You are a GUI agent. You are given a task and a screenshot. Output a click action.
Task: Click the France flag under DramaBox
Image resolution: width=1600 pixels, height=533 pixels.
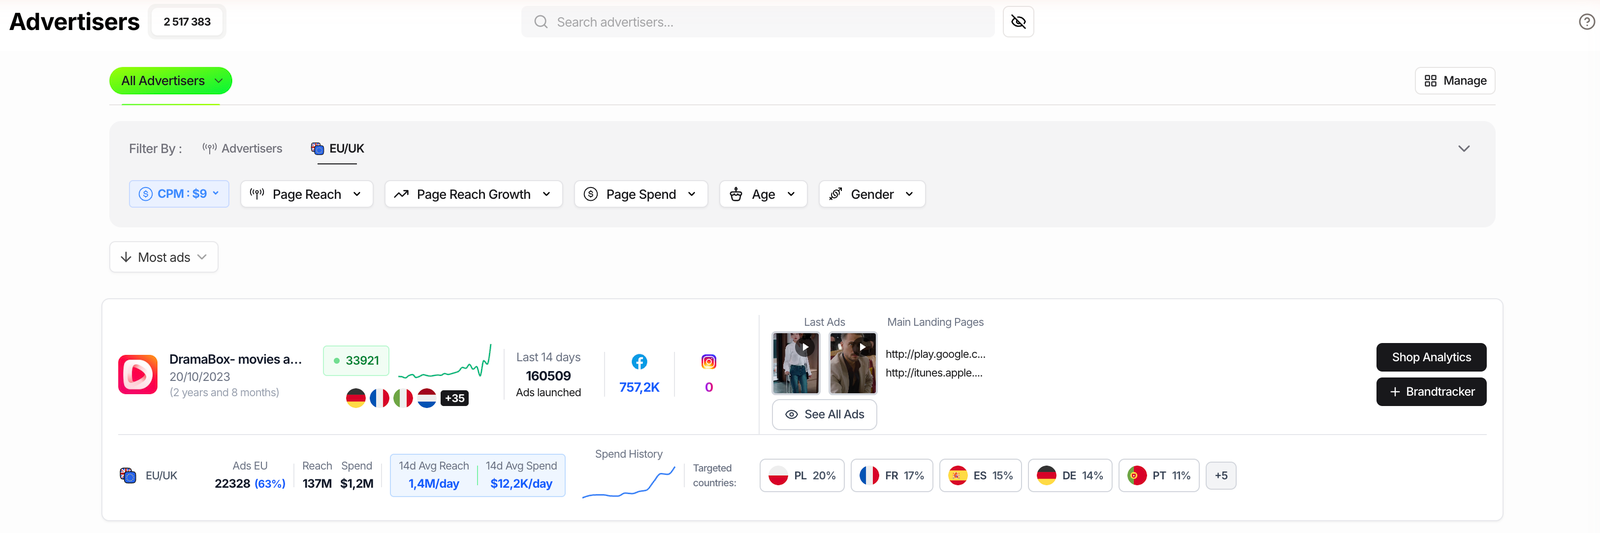[380, 398]
